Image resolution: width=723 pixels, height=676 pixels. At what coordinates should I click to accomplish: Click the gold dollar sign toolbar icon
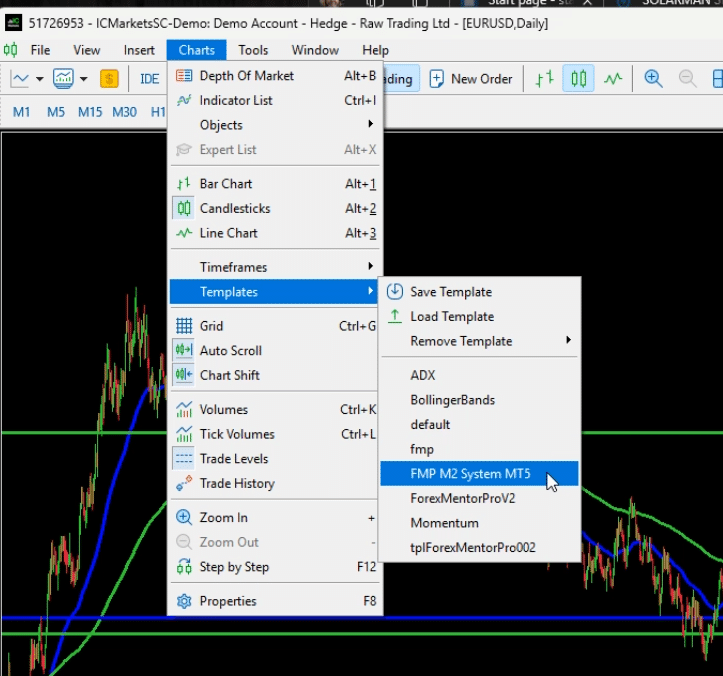point(109,79)
